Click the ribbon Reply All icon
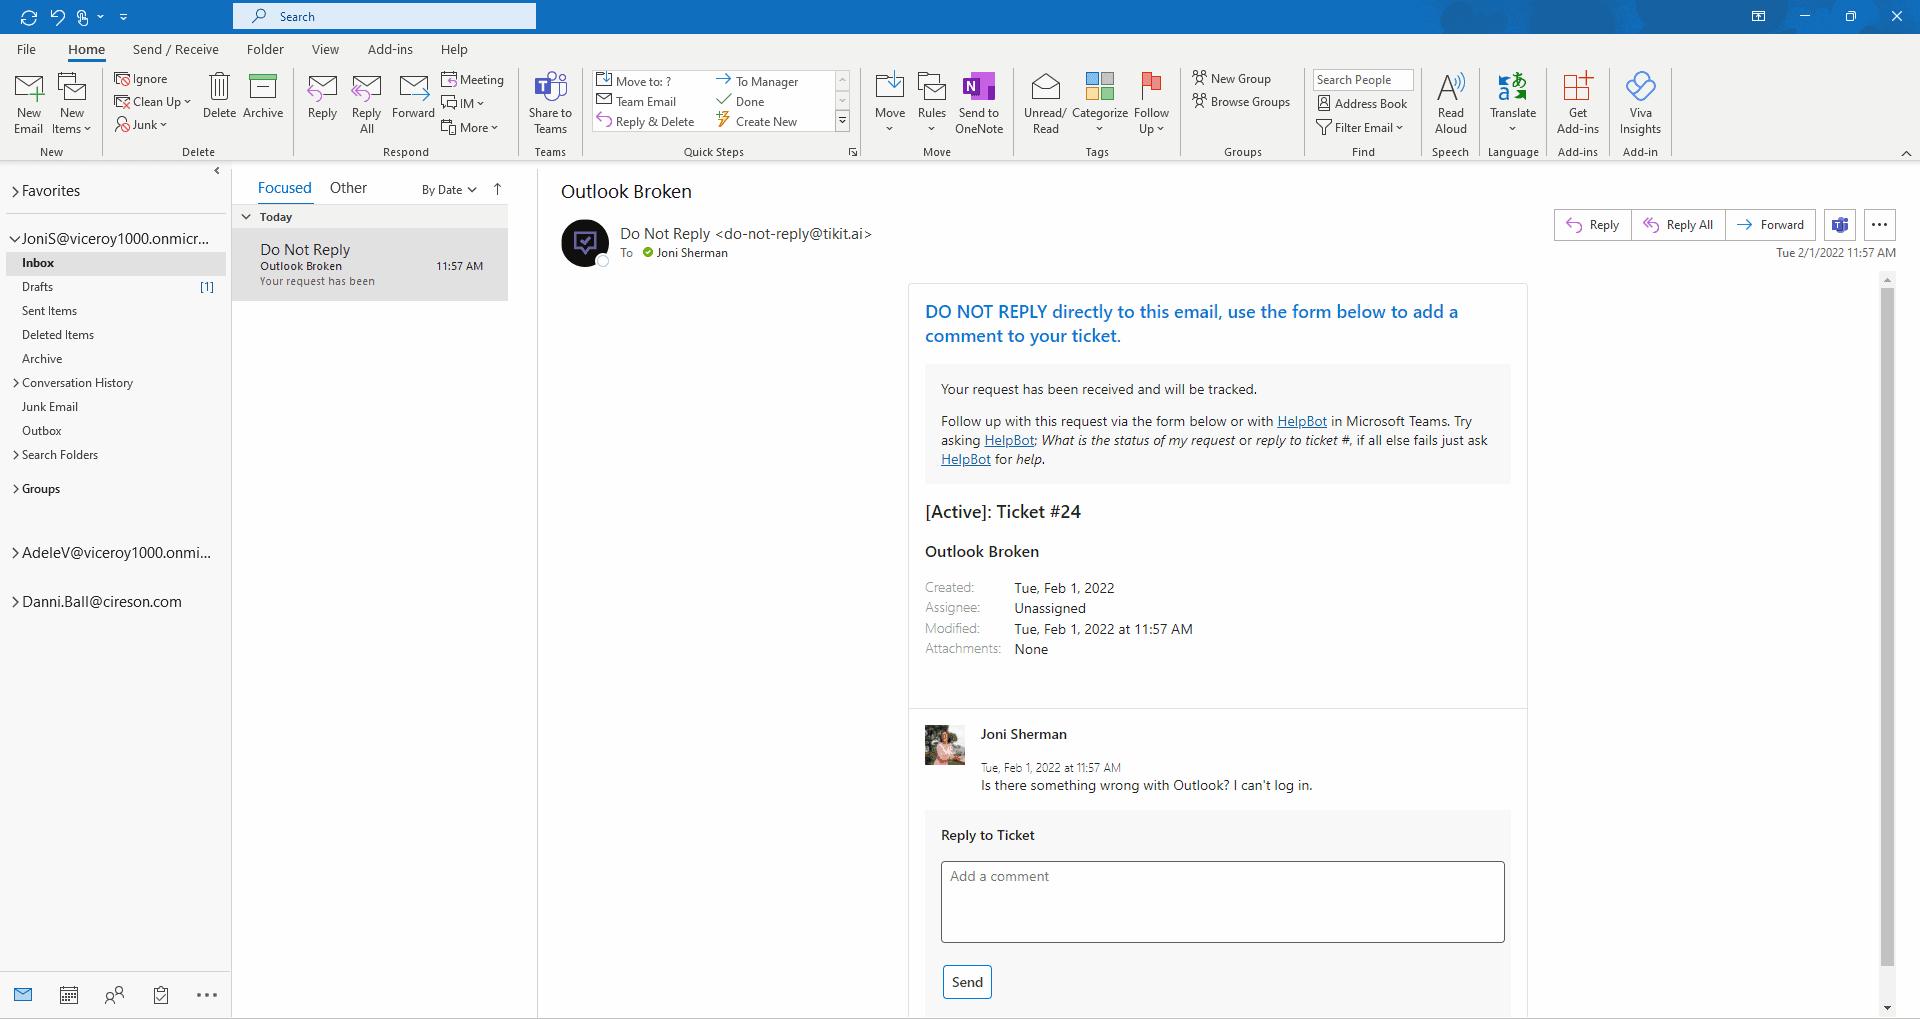 367,88
